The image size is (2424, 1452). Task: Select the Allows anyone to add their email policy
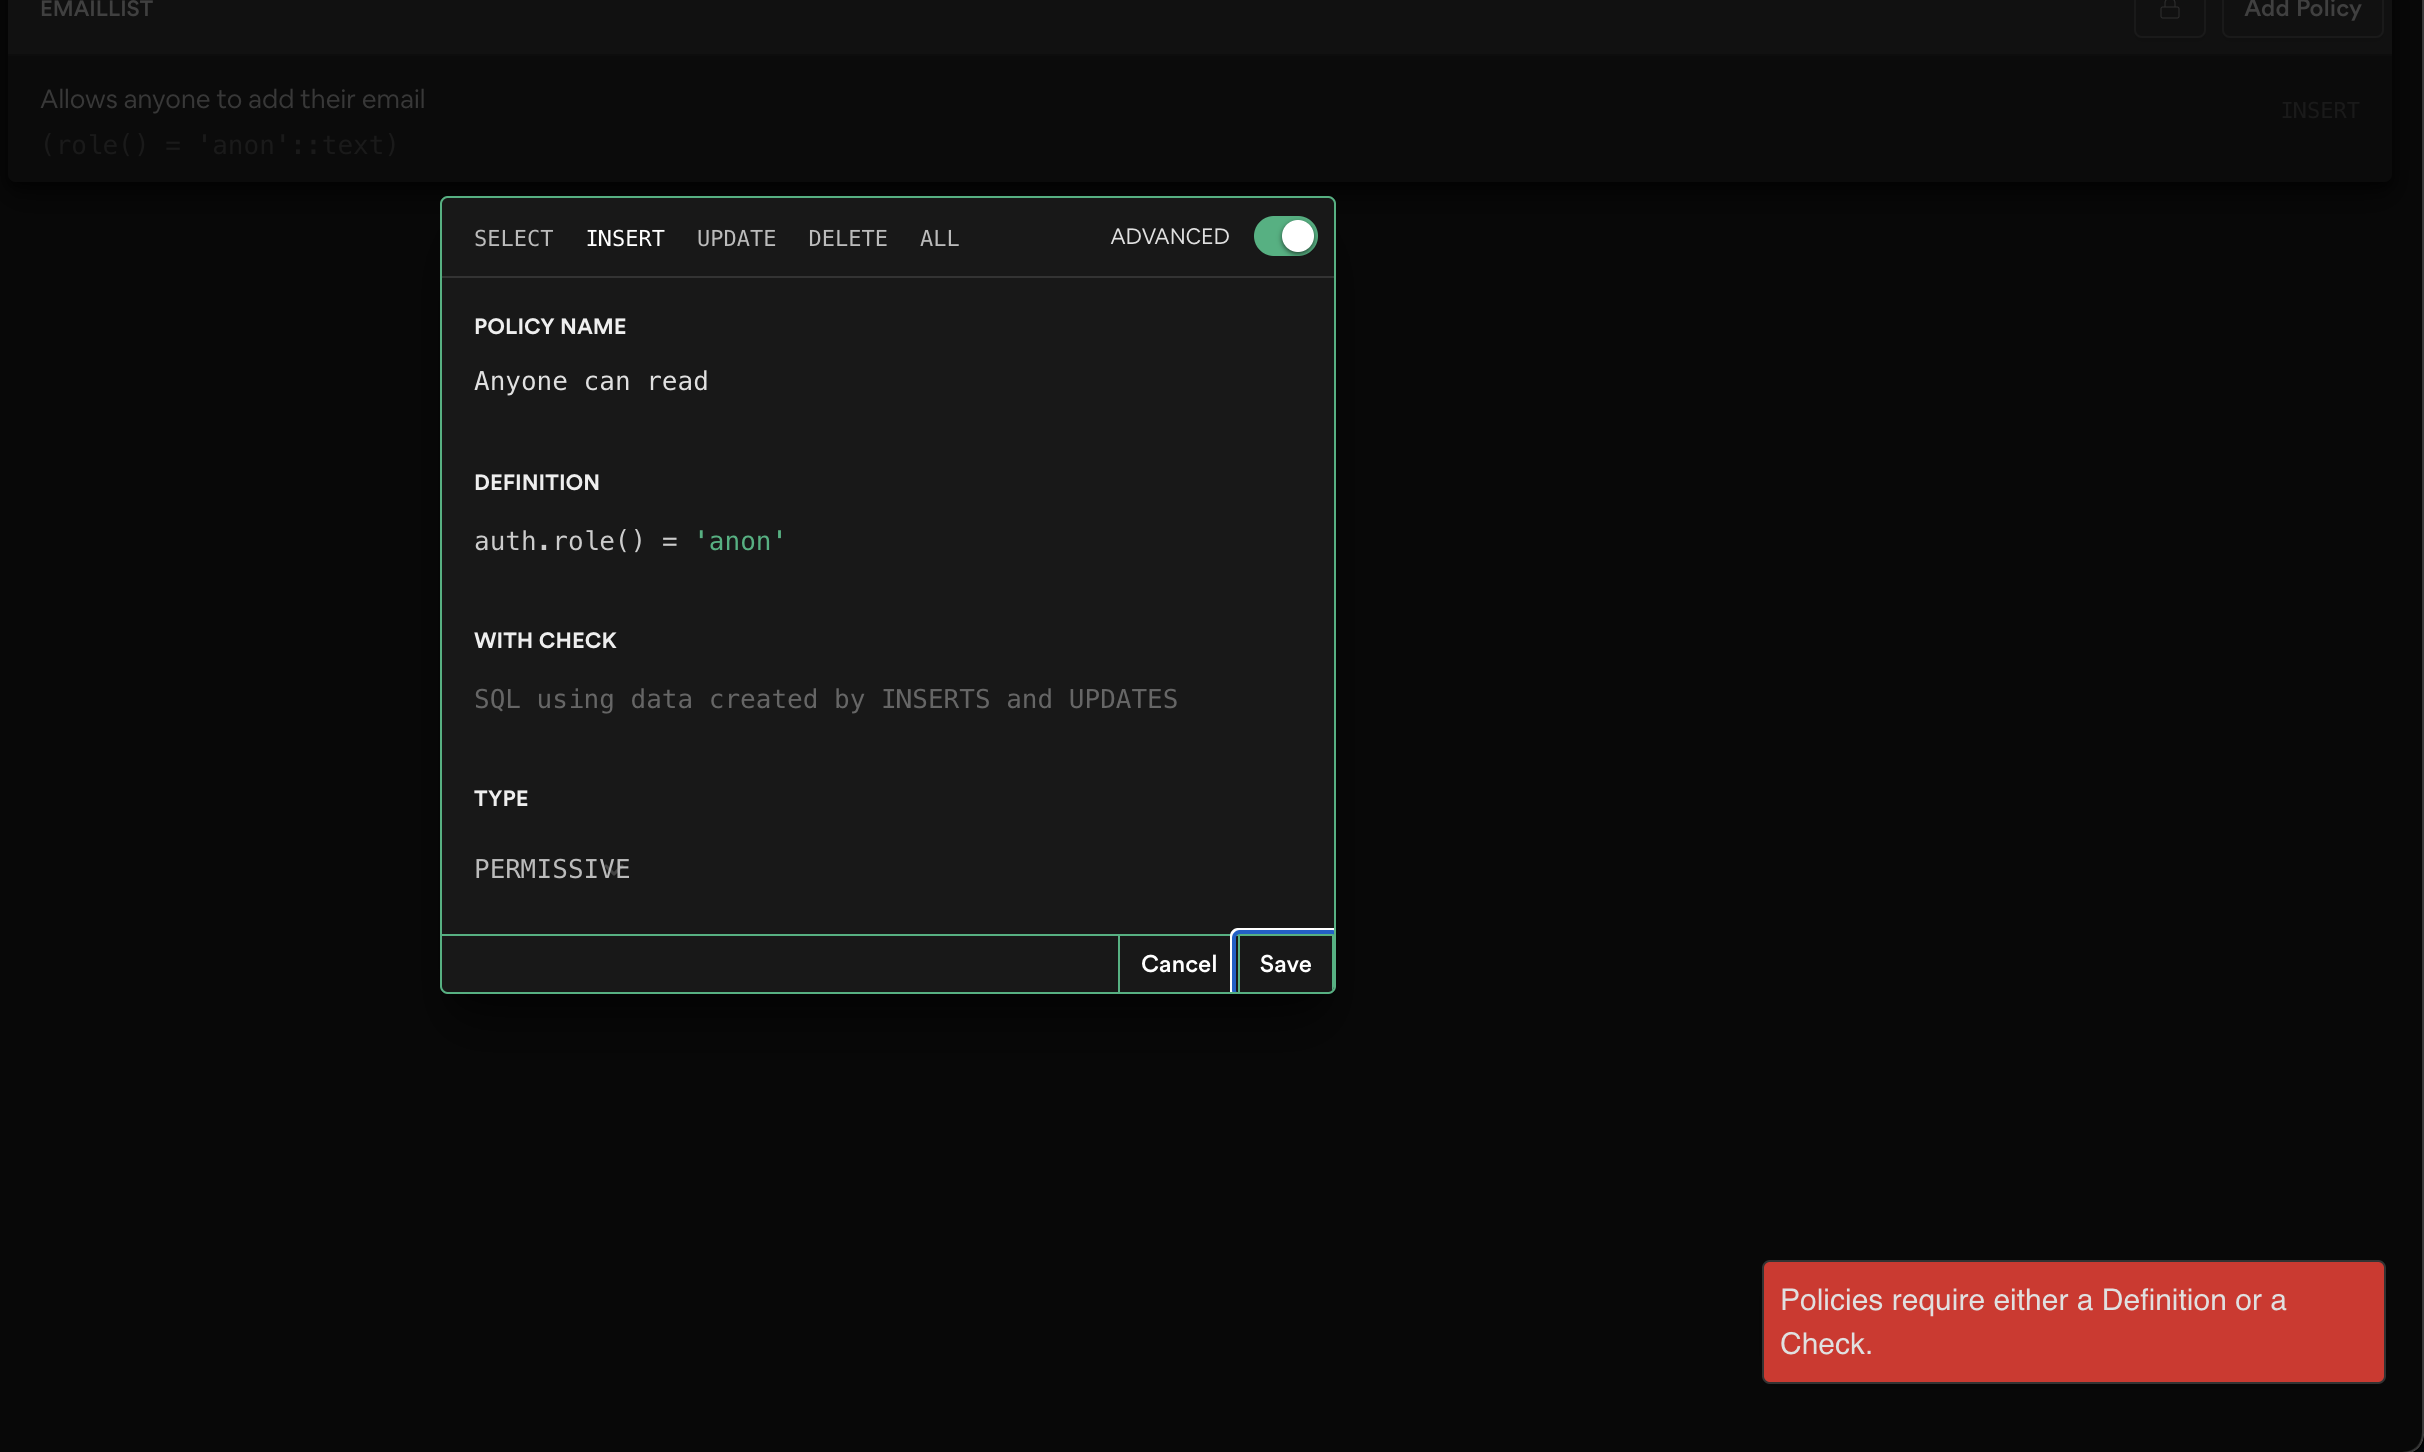point(233,98)
